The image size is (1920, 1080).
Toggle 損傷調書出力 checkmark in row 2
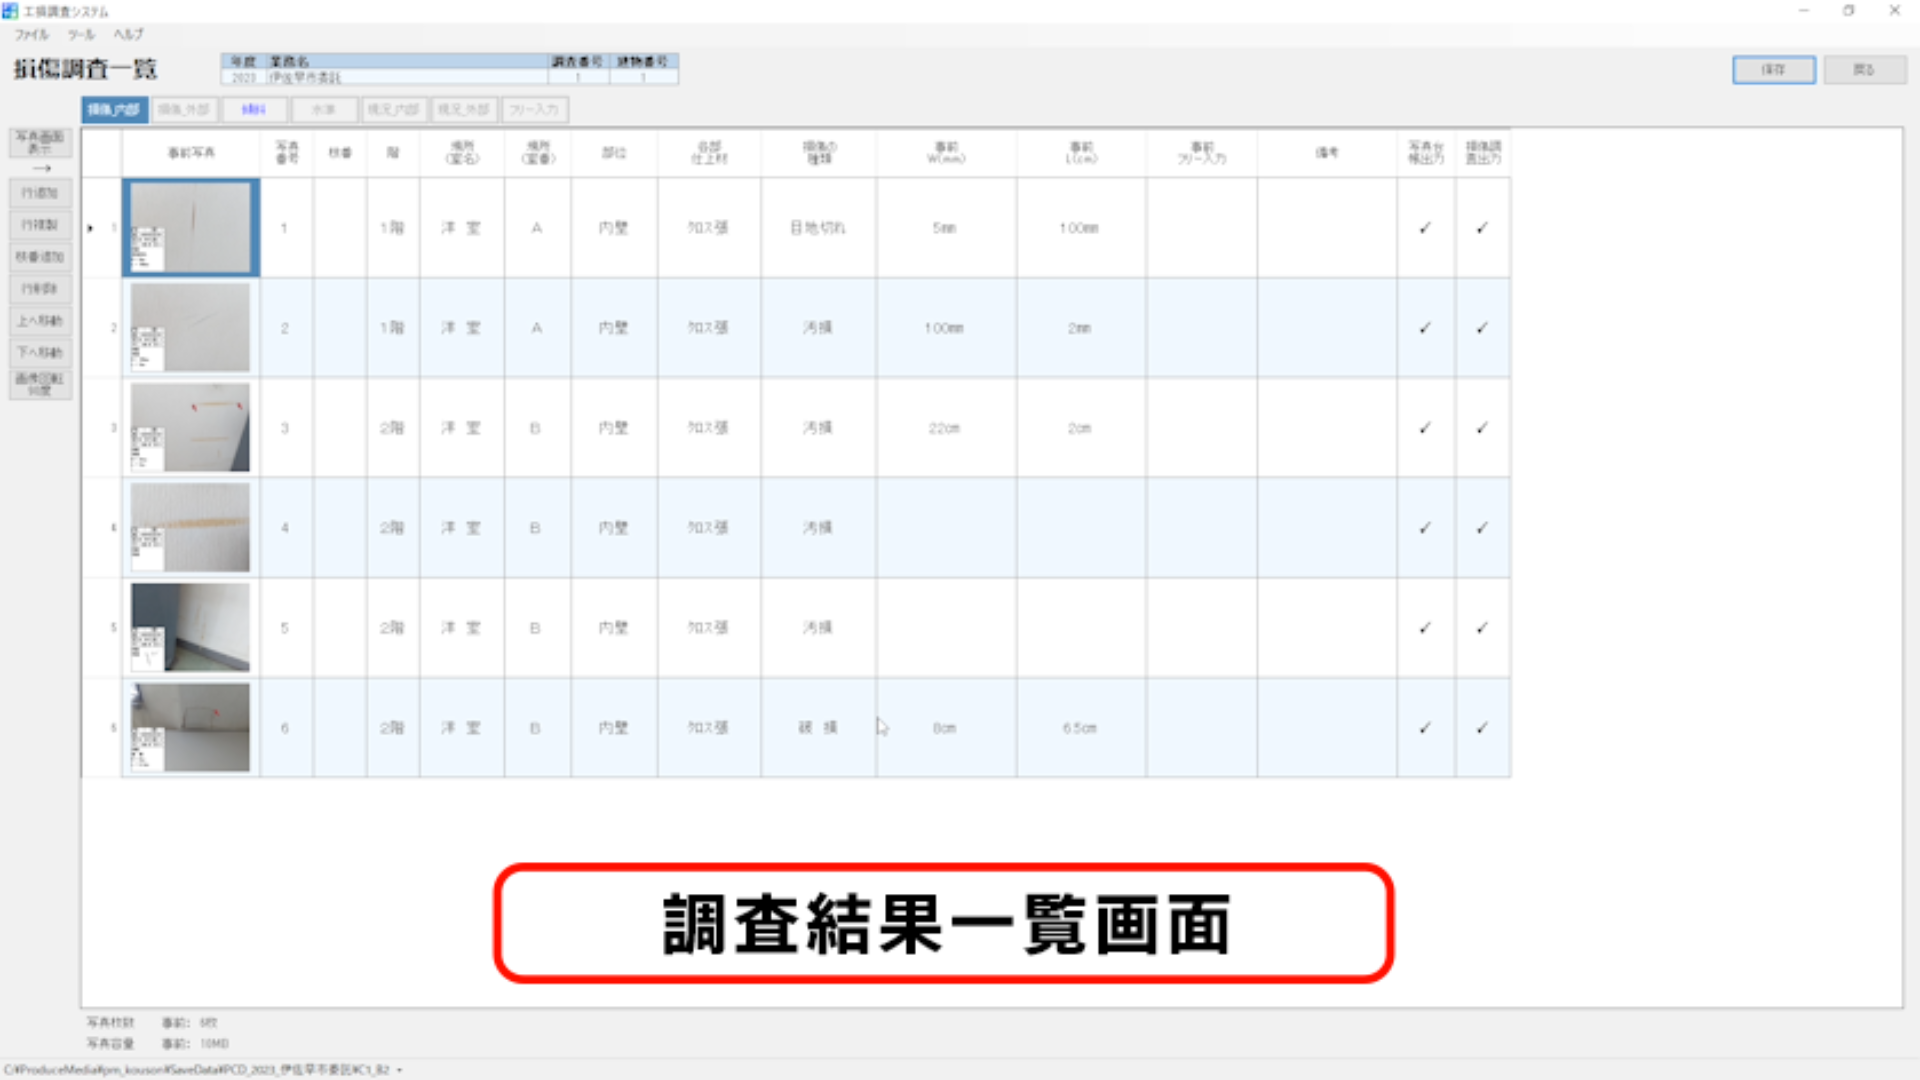1482,328
